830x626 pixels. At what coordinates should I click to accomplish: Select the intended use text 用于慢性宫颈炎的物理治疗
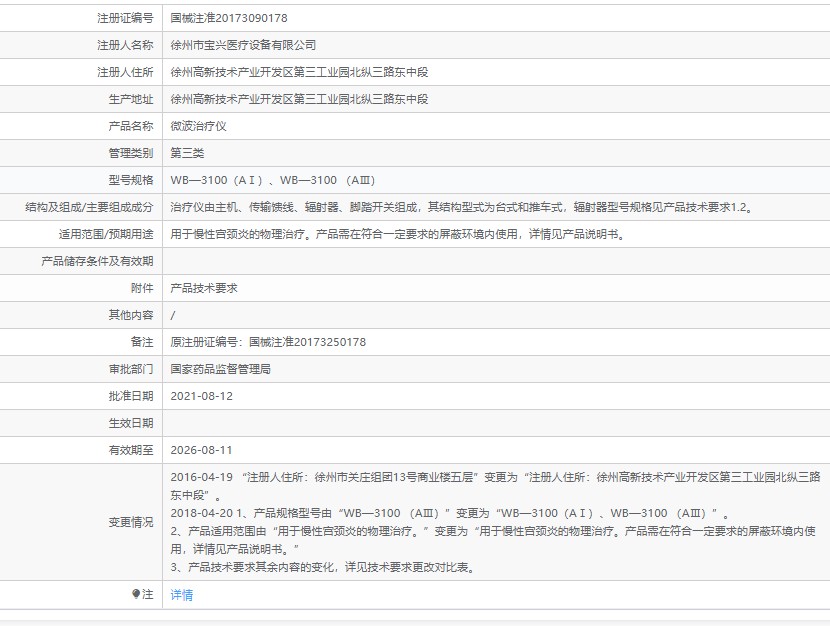click(399, 234)
